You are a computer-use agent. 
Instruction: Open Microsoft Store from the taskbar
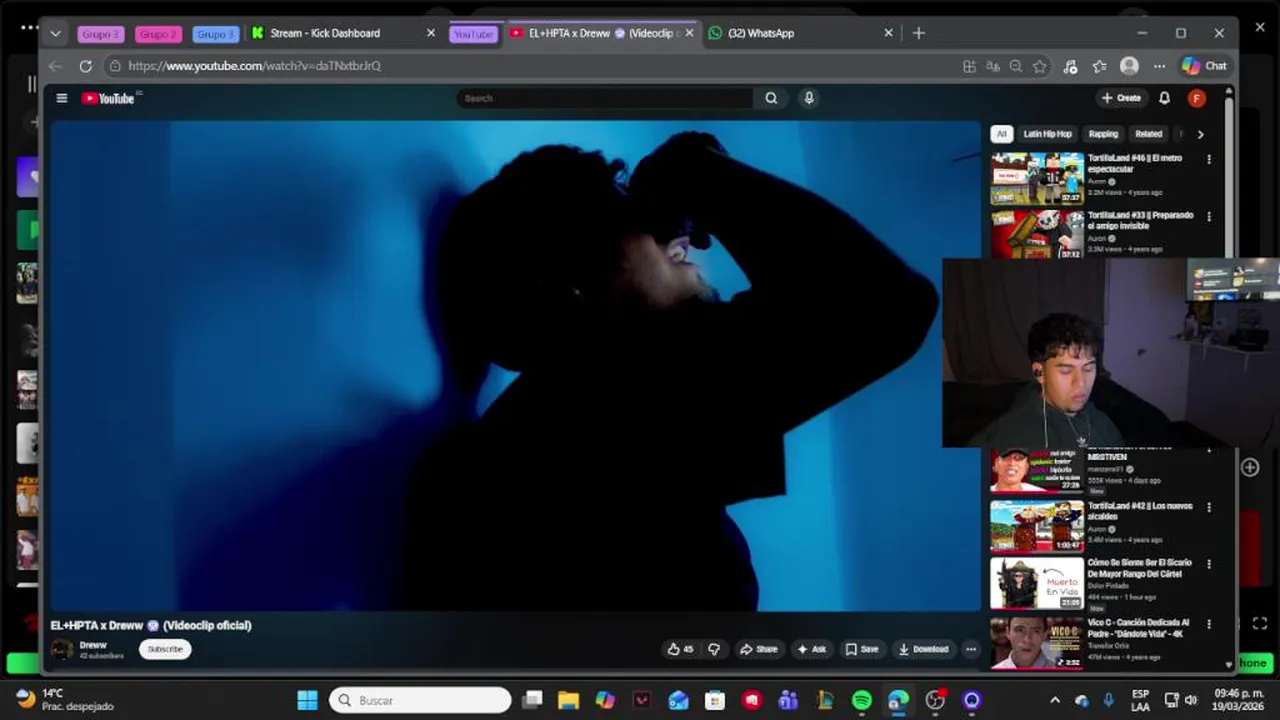point(714,700)
